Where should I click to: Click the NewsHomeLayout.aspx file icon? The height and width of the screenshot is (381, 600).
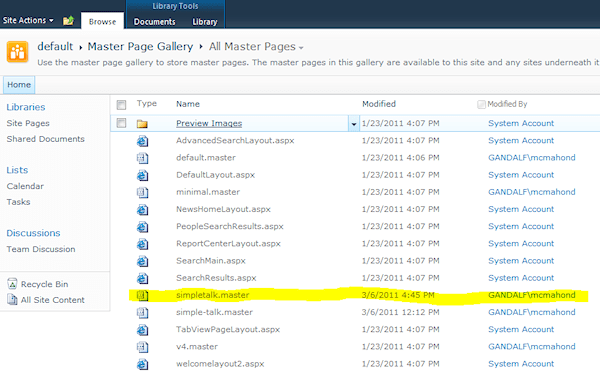(x=142, y=210)
